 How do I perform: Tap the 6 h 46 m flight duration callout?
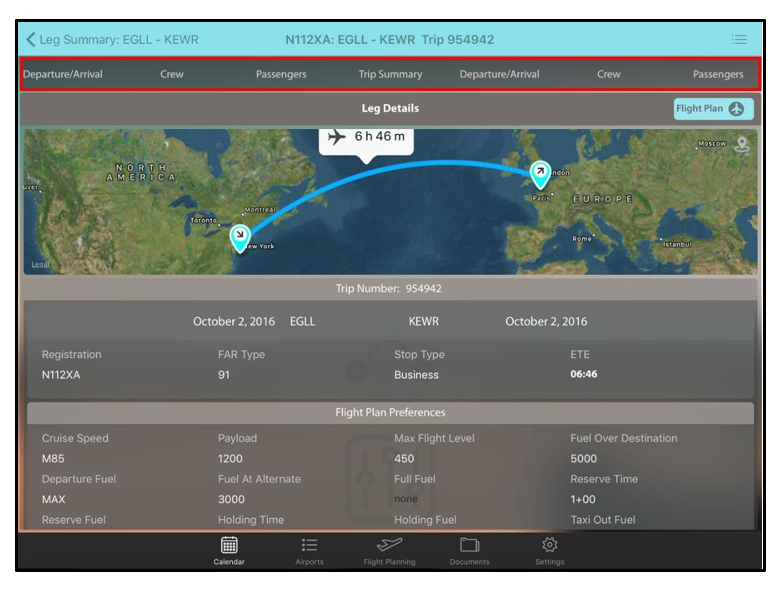(x=366, y=137)
